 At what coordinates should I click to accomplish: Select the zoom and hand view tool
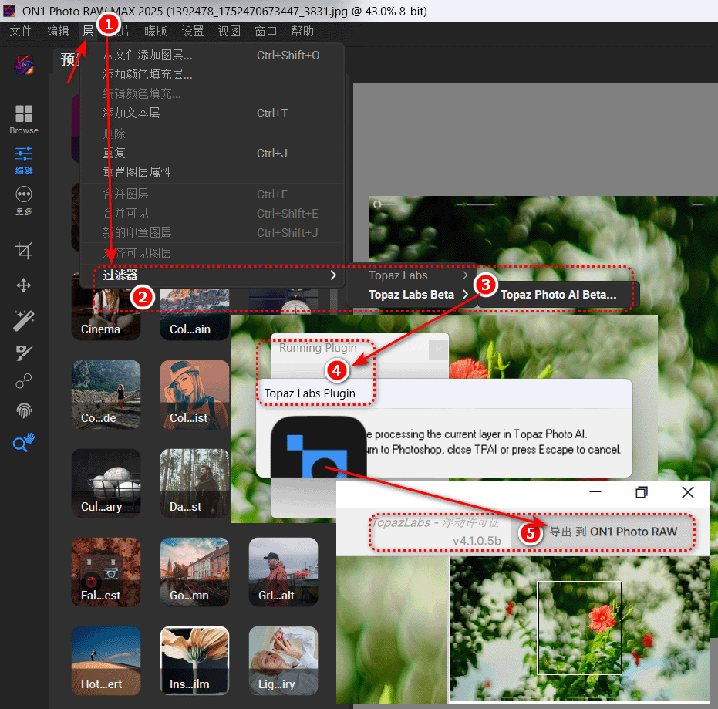tap(24, 443)
